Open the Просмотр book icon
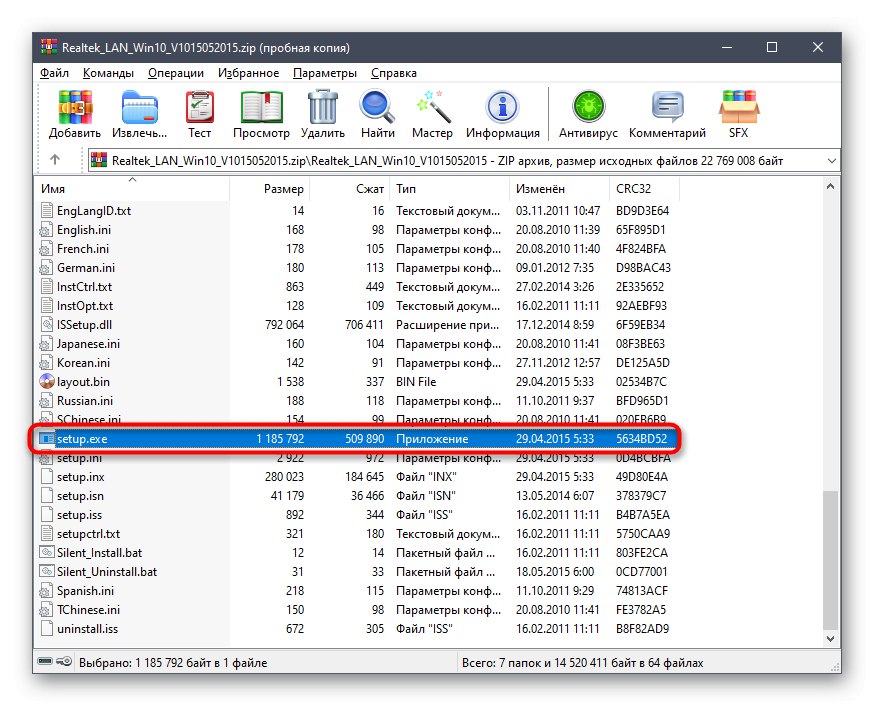The width and height of the screenshot is (874, 706). [x=261, y=107]
